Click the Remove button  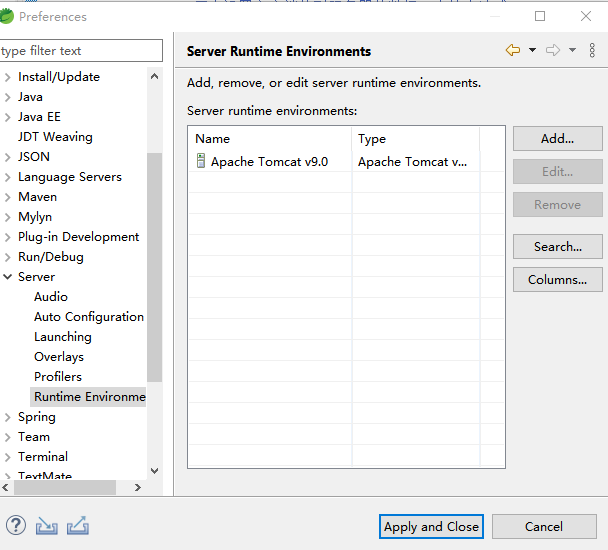(x=558, y=204)
